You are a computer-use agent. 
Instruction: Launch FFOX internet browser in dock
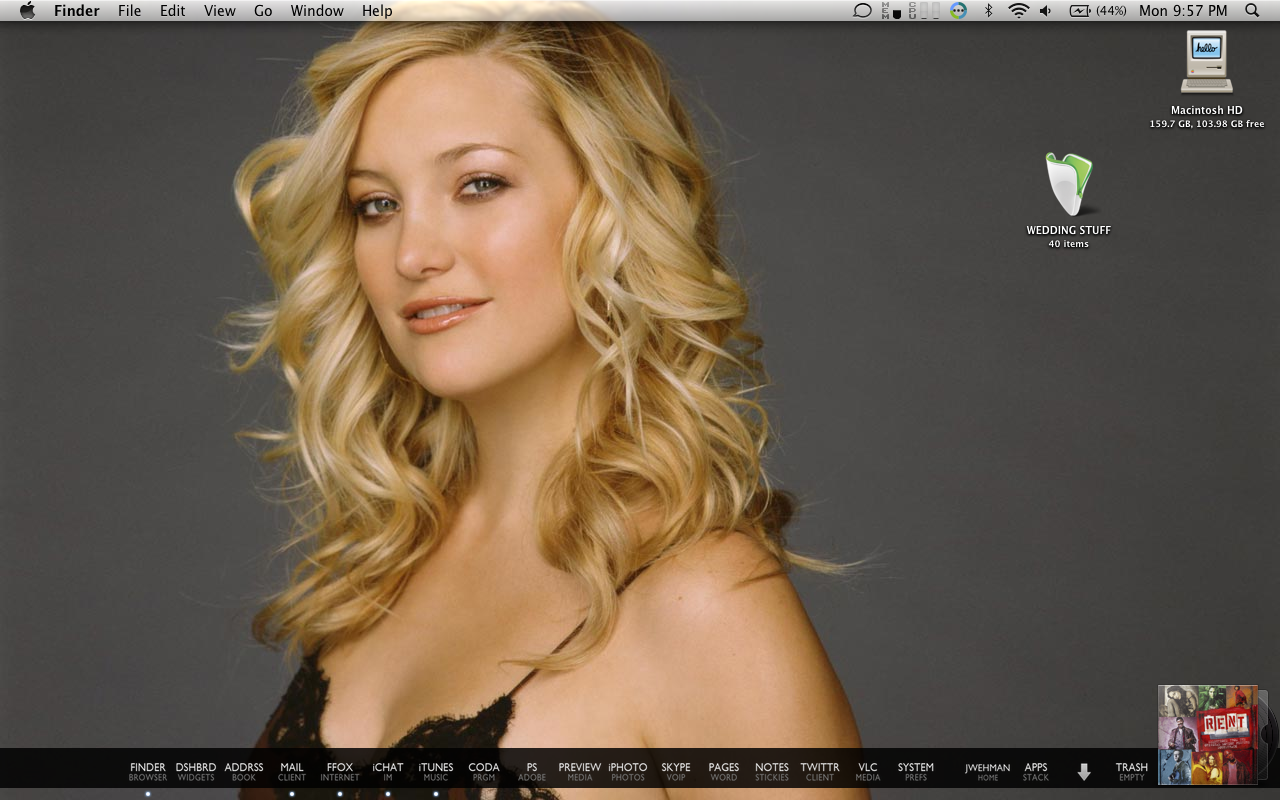tap(340, 772)
